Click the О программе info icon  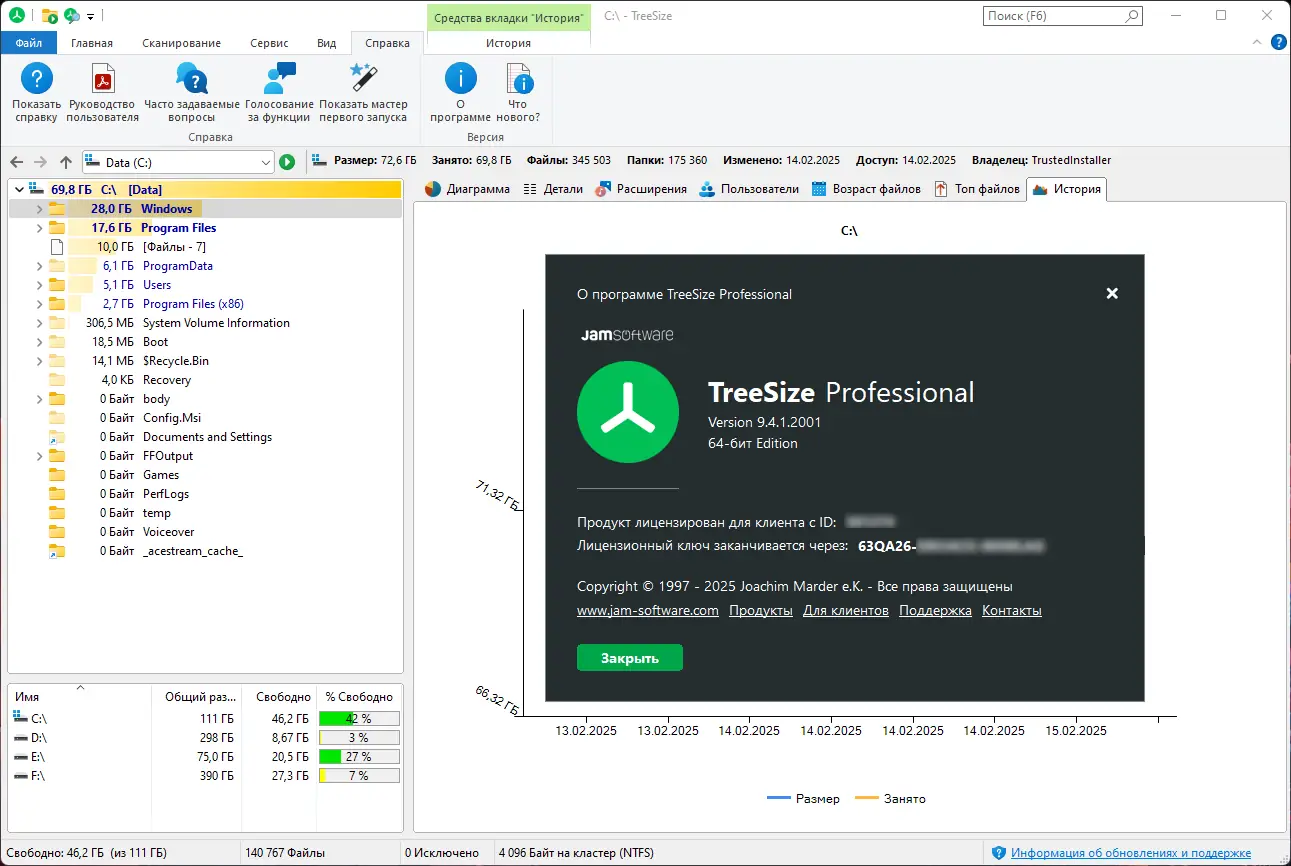[460, 78]
